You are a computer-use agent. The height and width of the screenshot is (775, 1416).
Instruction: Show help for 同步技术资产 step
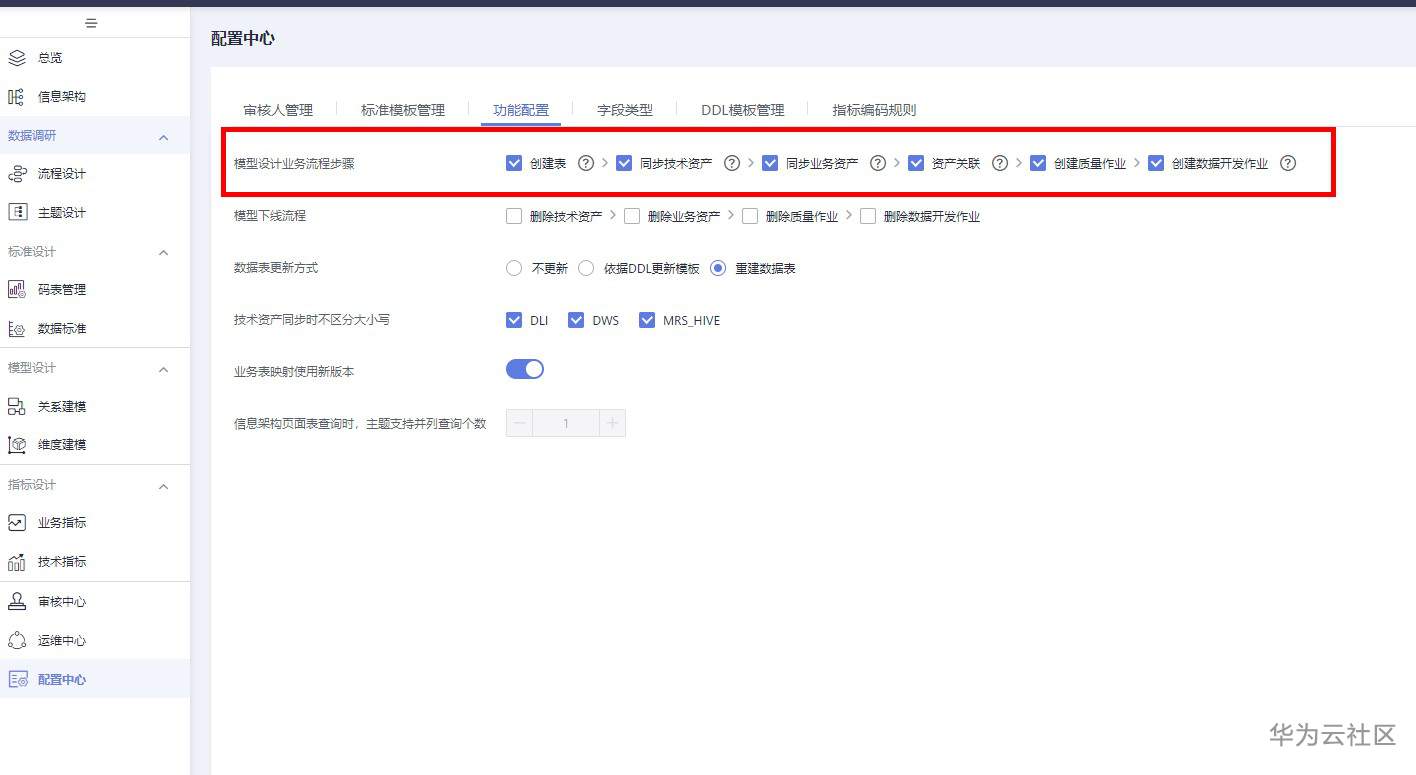(732, 163)
